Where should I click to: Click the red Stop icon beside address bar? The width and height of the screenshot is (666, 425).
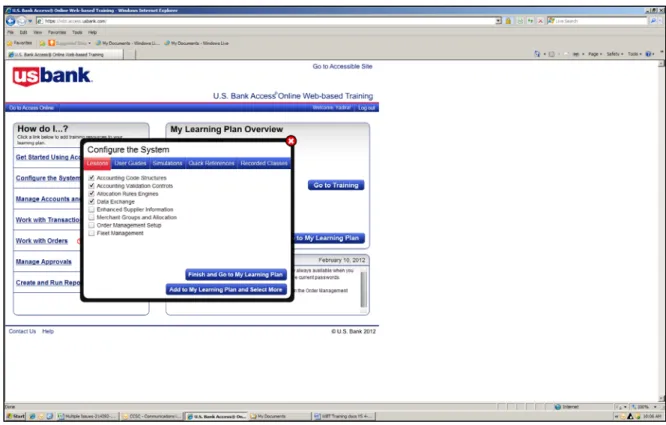(x=540, y=21)
